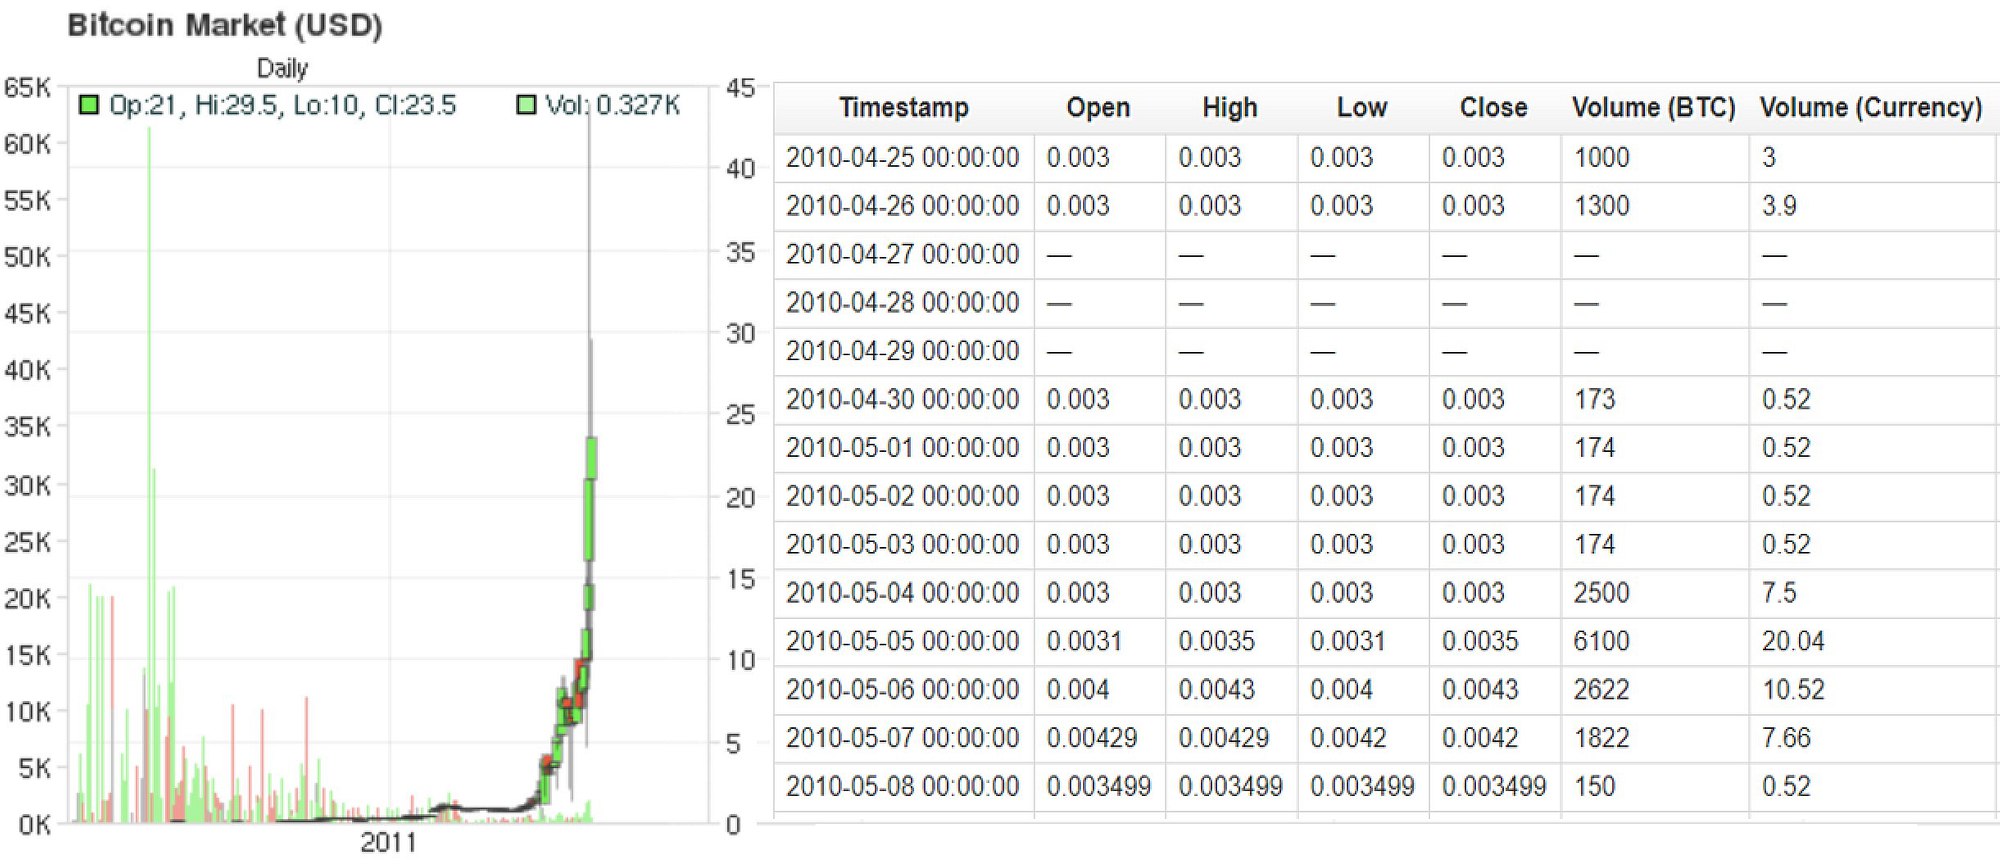Click volume 2622 in the 2010-05-06 row

[x=1601, y=690]
